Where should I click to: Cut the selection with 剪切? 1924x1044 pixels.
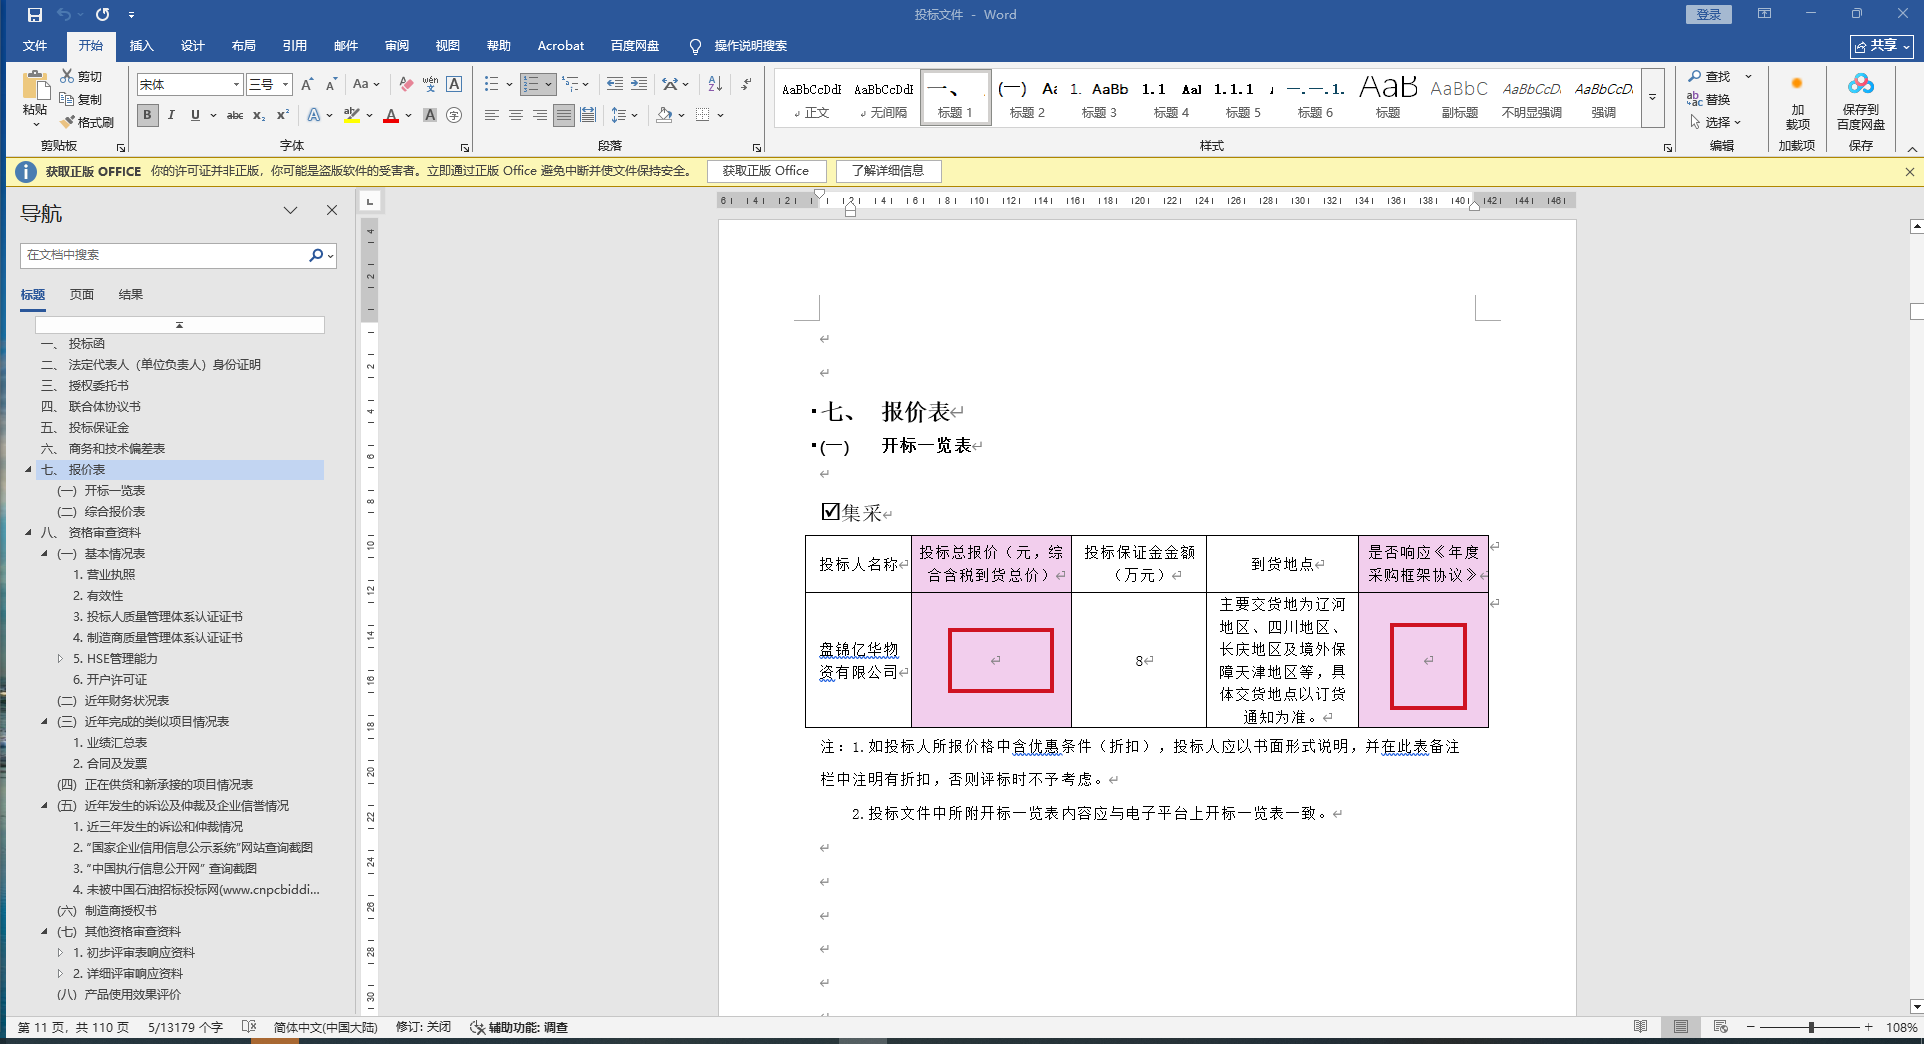82,76
